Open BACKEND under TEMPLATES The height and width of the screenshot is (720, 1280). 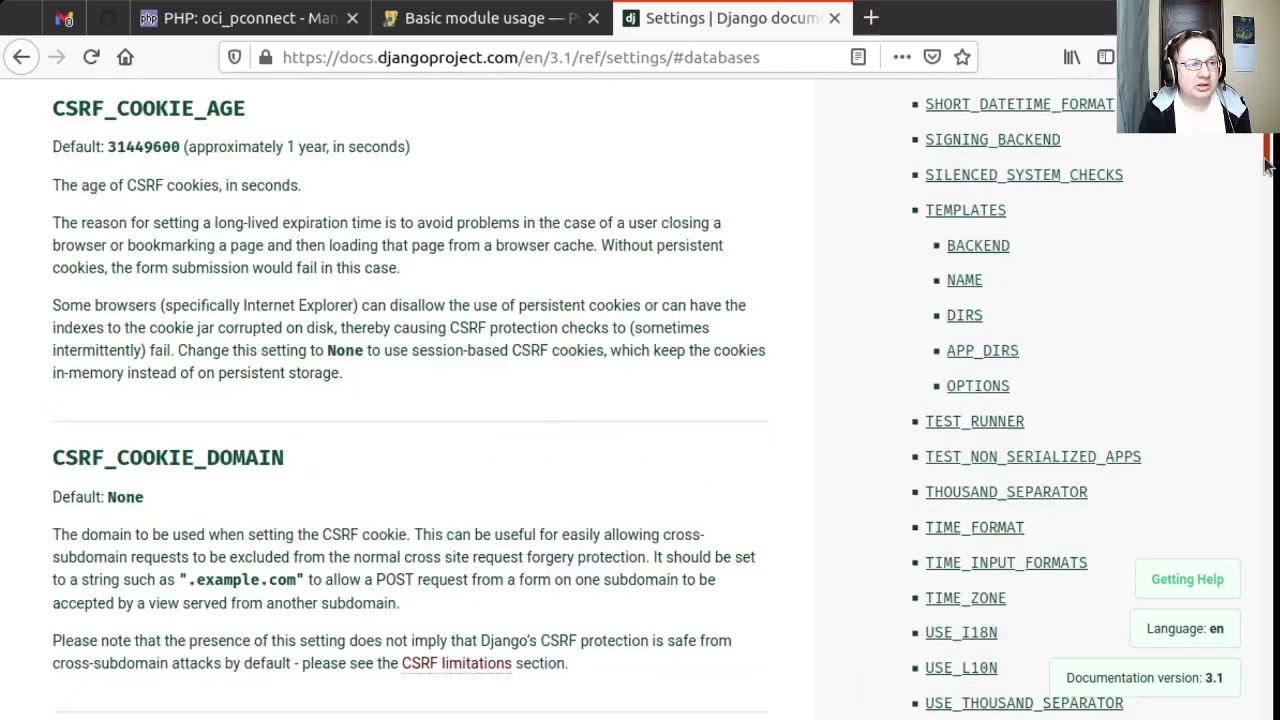[x=978, y=245]
